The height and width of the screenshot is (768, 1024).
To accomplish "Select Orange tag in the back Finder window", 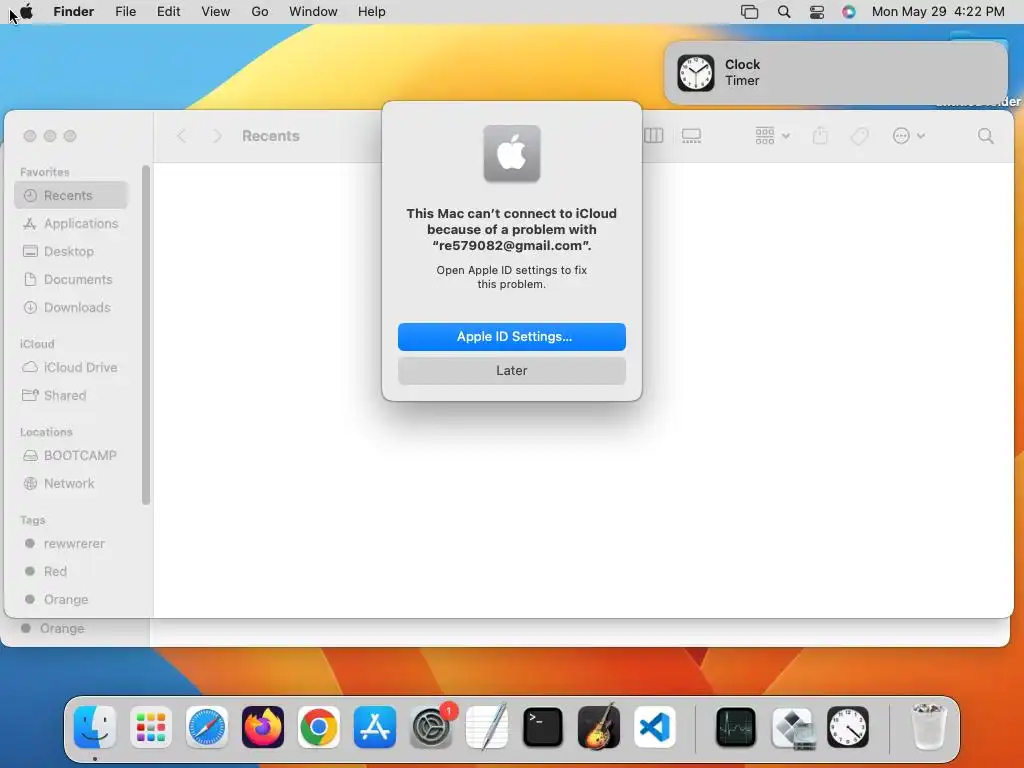I will pyautogui.click(x=62, y=629).
